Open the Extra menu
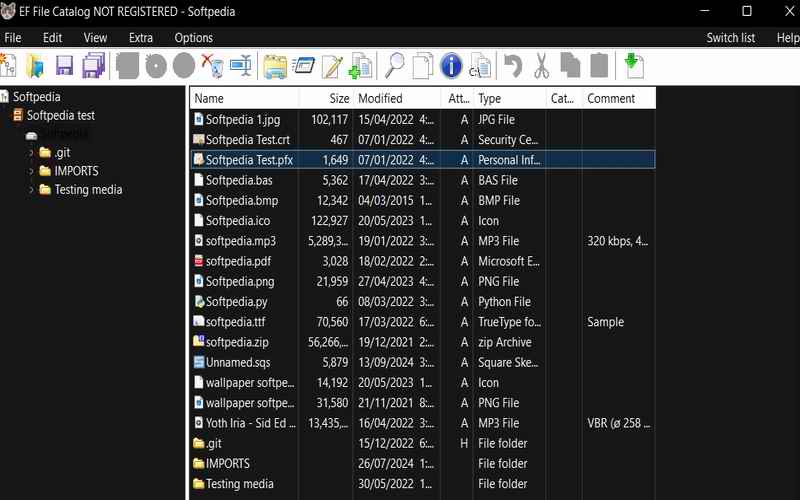 pyautogui.click(x=141, y=38)
